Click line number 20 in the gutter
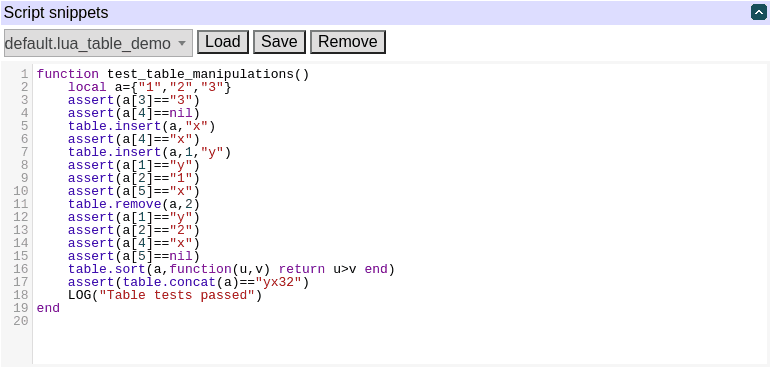Screen dimensions: 771x375 (x=21, y=321)
